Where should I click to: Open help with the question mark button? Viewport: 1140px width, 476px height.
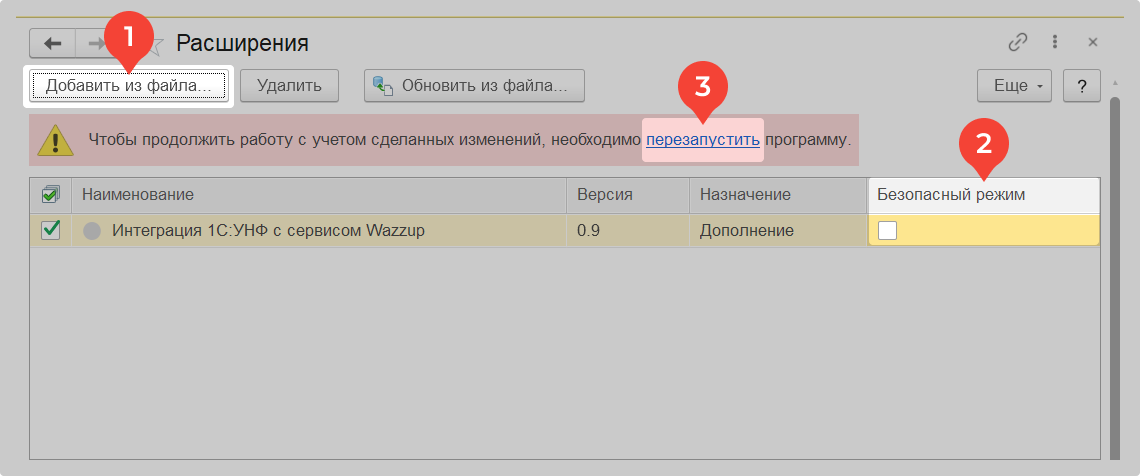(x=1081, y=86)
